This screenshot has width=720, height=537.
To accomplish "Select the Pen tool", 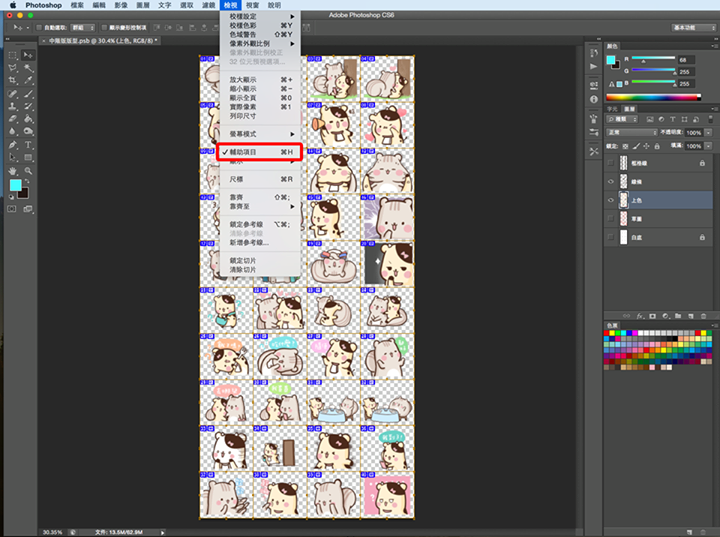I will click(x=12, y=145).
